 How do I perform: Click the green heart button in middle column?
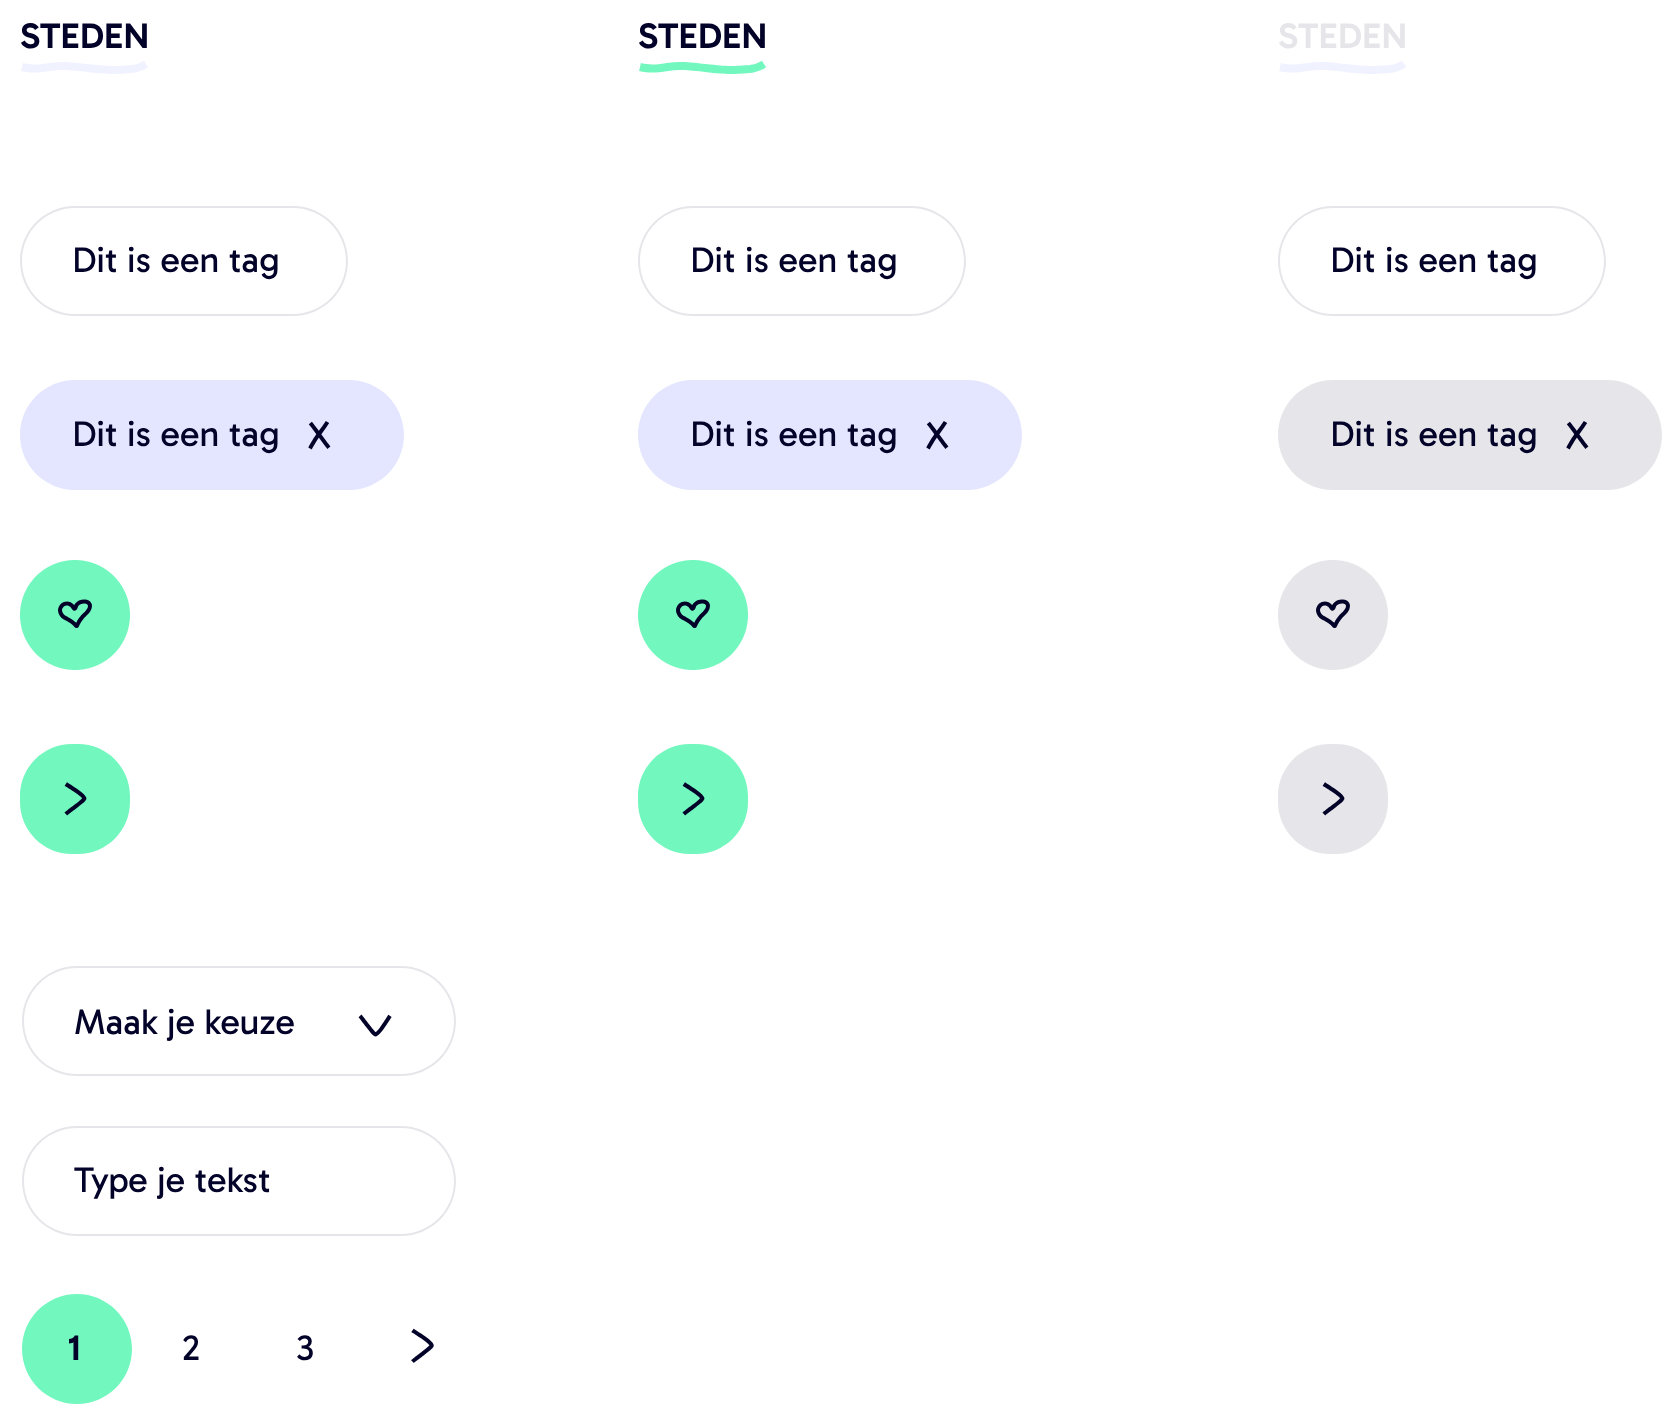click(693, 614)
